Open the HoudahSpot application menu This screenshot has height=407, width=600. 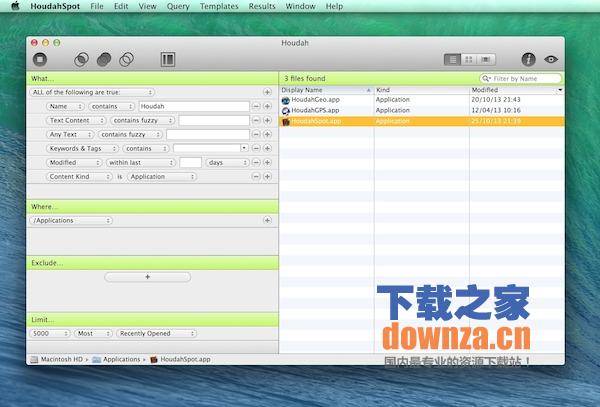click(55, 6)
